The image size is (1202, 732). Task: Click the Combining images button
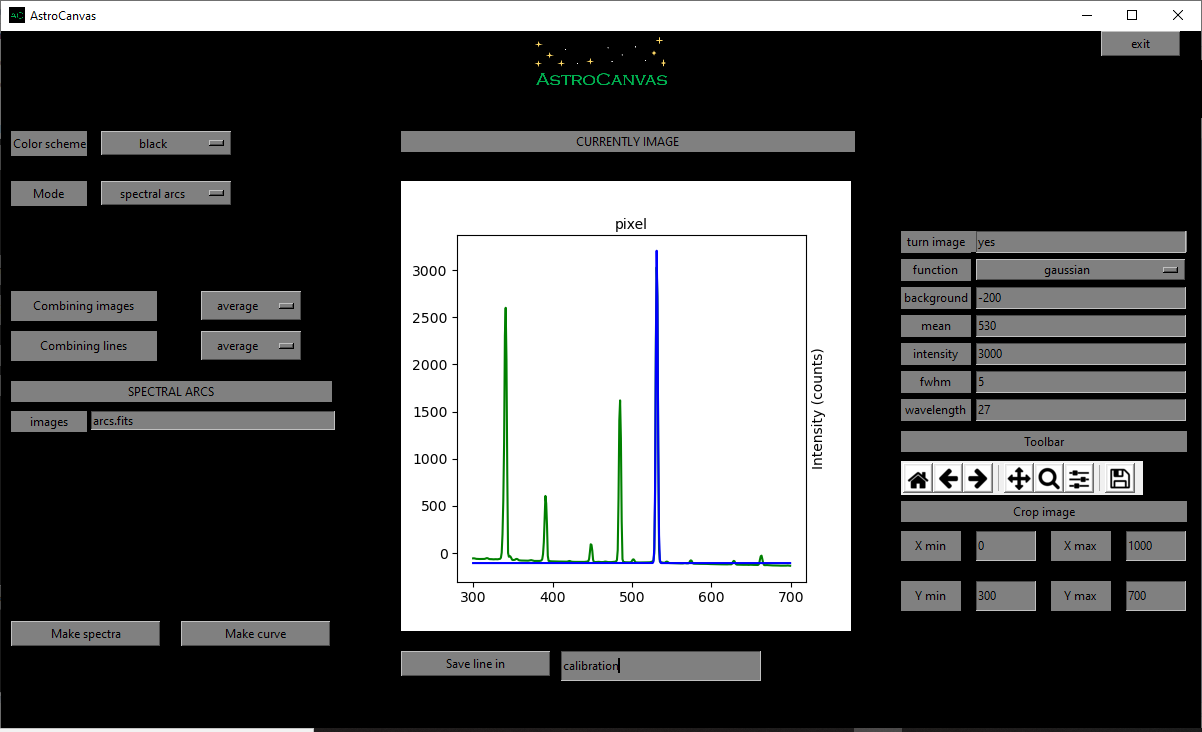pyautogui.click(x=84, y=306)
